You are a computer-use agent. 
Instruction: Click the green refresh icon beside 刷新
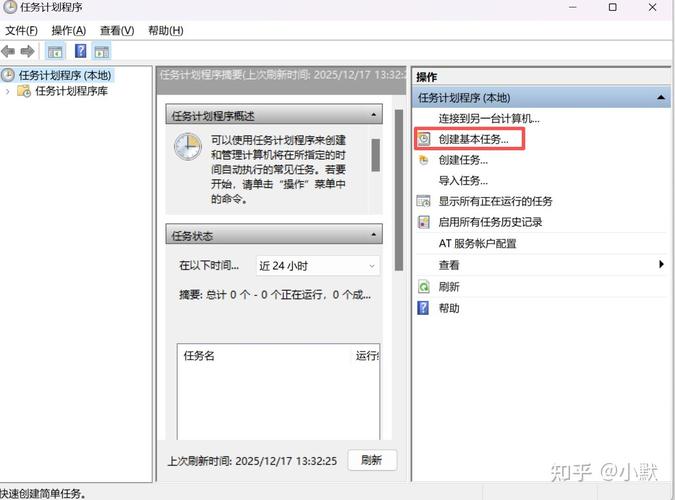point(424,286)
